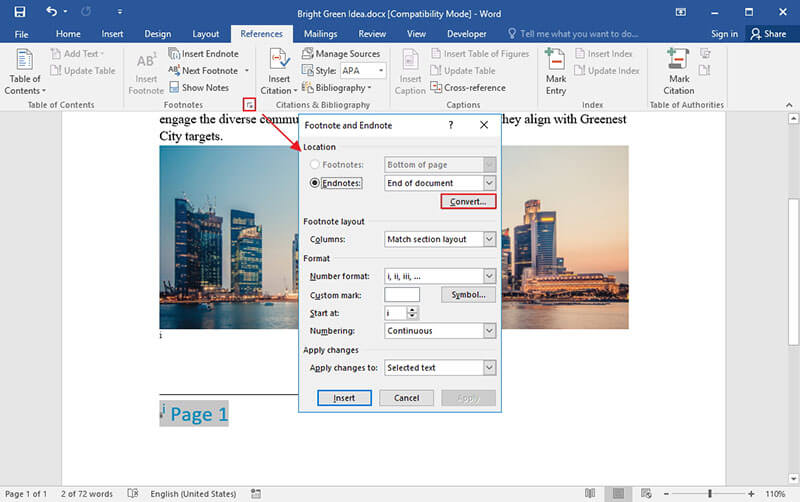Click the dialog Help question mark
Image resolution: width=800 pixels, height=502 pixels.
451,125
